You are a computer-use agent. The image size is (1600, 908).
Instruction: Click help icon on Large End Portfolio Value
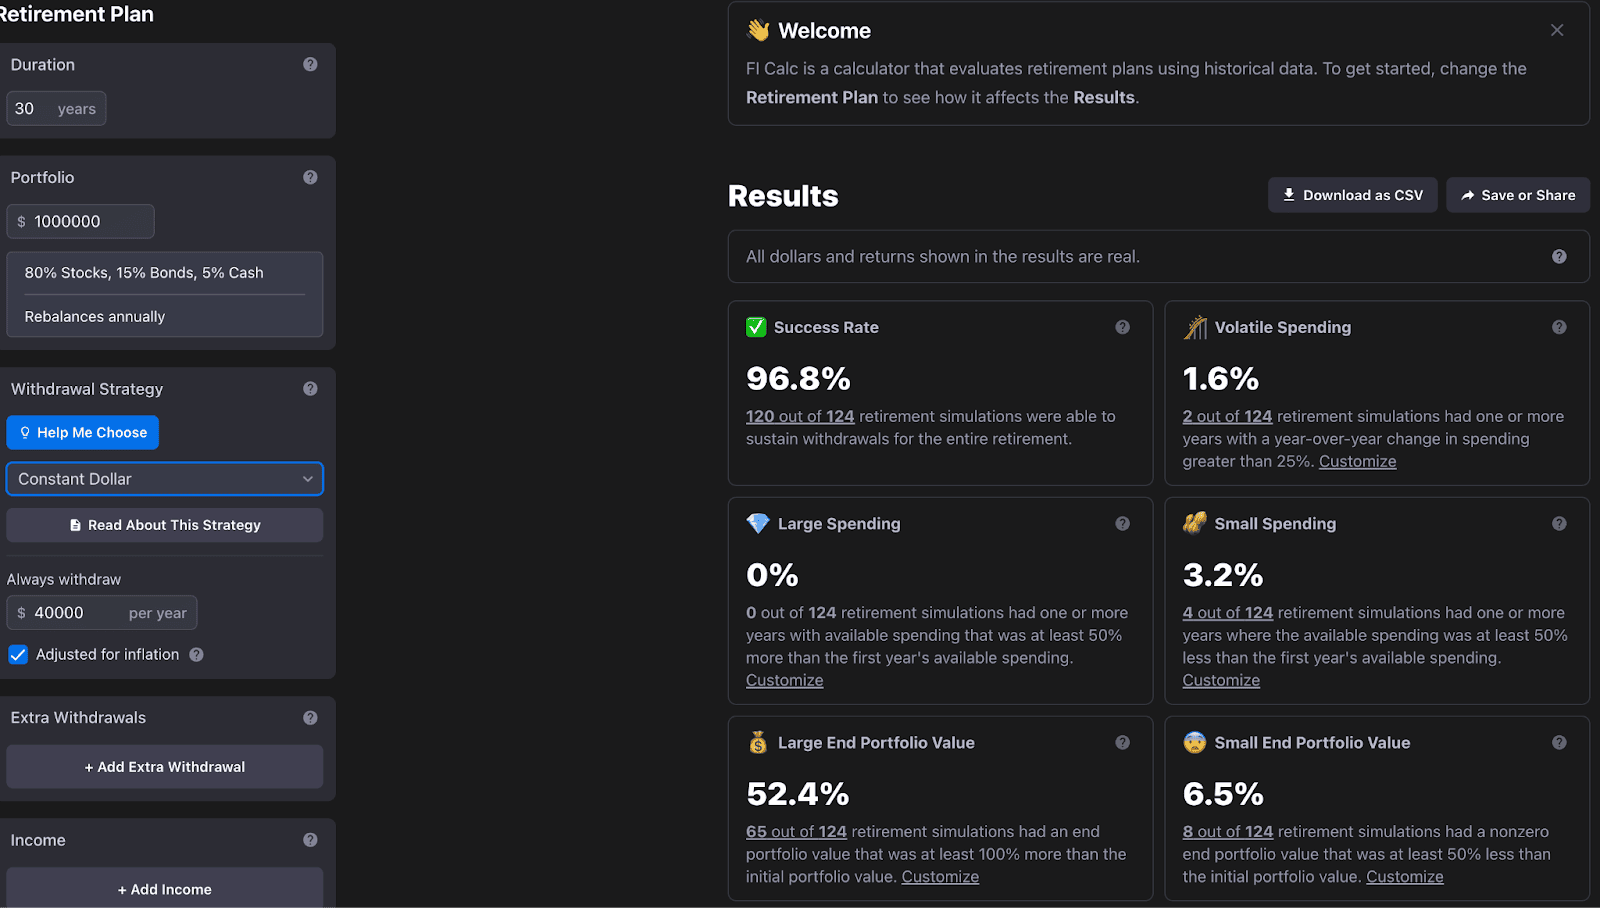click(x=1122, y=743)
